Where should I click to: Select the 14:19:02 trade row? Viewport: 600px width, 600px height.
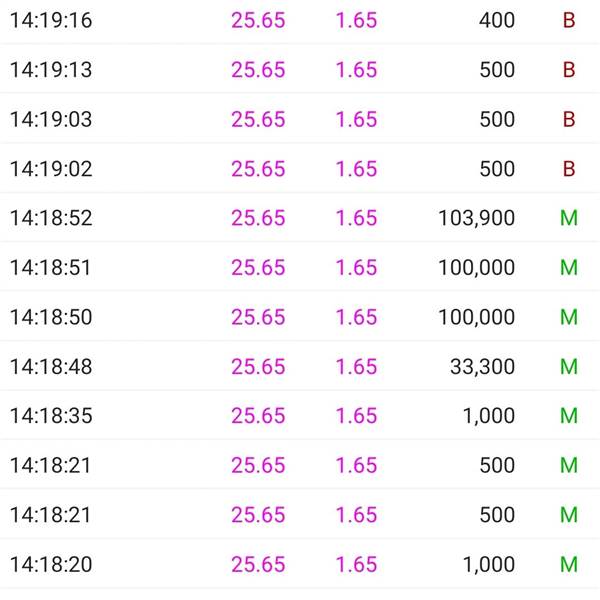[x=300, y=169]
